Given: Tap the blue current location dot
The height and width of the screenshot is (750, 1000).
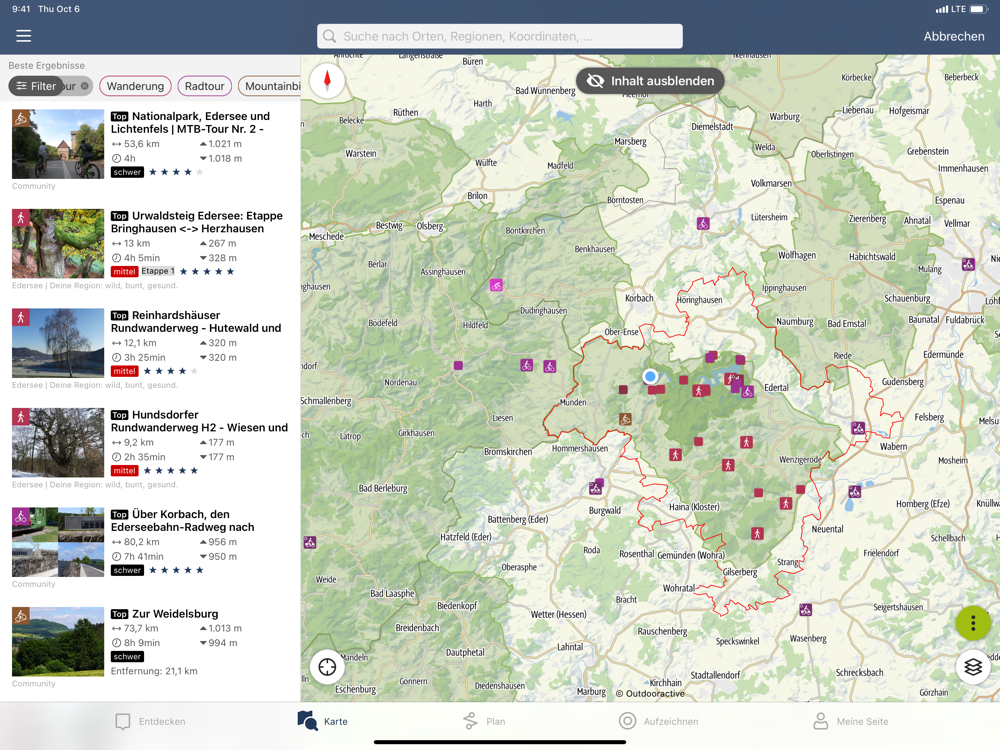Looking at the screenshot, I should pyautogui.click(x=650, y=376).
